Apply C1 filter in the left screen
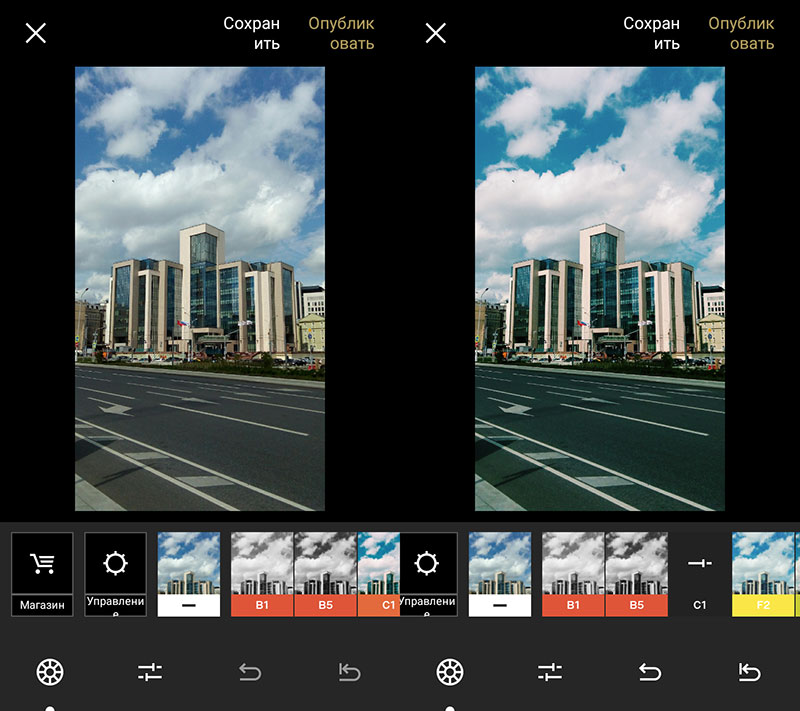 point(379,574)
